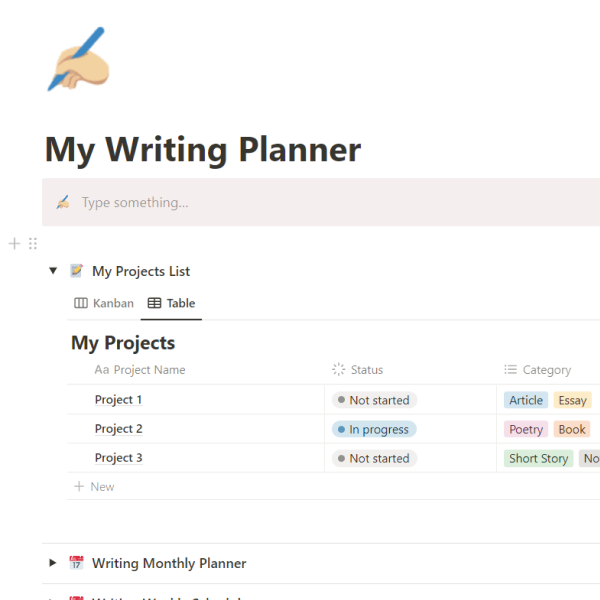
Task: Click the Article category tag
Action: (526, 400)
